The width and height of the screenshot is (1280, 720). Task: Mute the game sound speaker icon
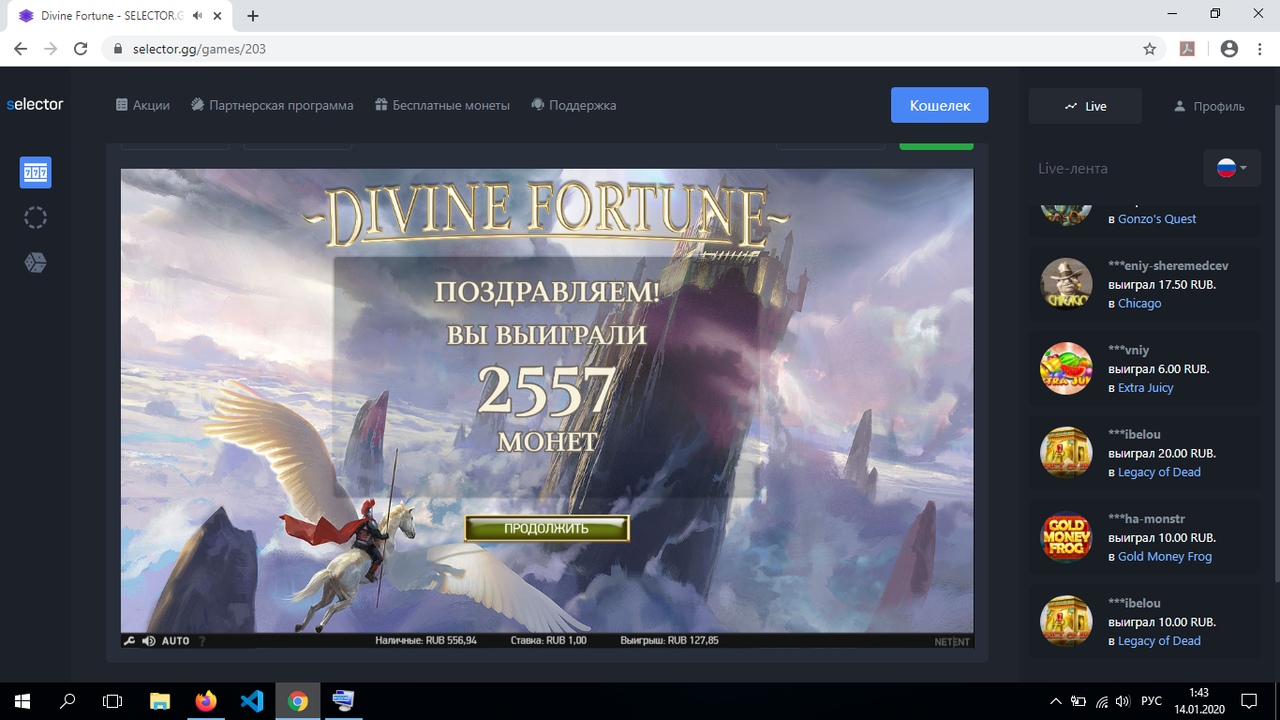pos(148,641)
